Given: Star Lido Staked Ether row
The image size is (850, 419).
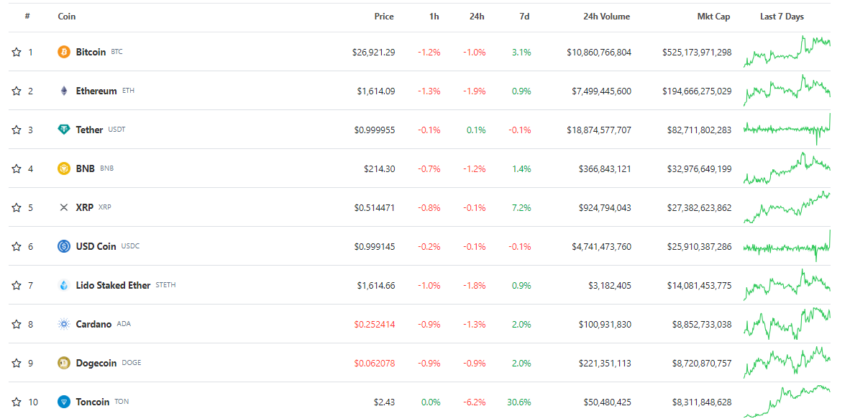Looking at the screenshot, I should pos(16,285).
